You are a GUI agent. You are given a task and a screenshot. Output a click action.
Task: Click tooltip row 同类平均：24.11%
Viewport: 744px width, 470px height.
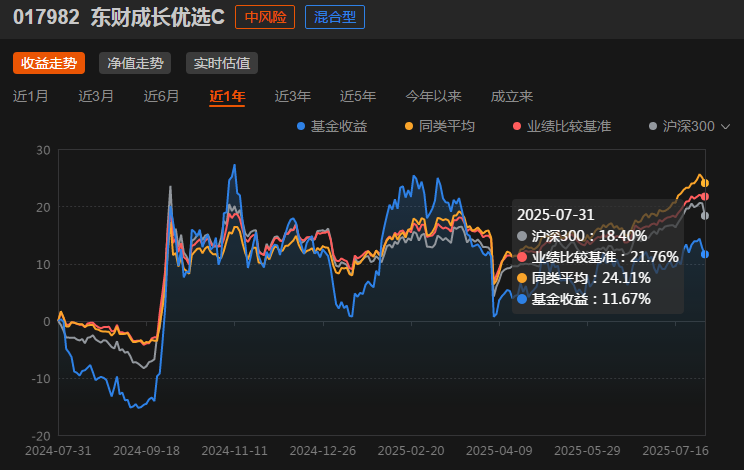point(584,277)
